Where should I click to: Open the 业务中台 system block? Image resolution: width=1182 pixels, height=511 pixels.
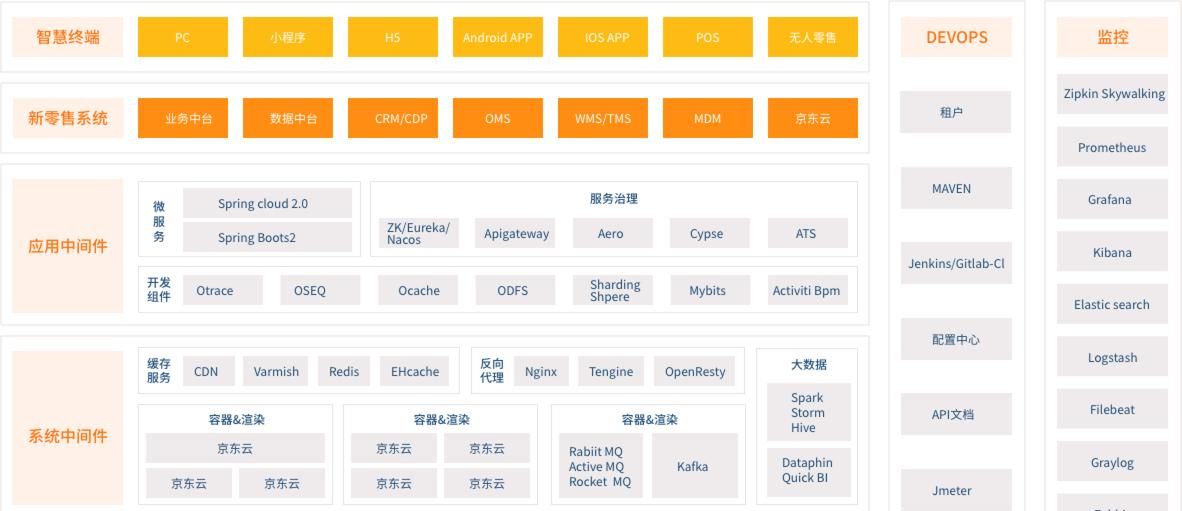click(182, 118)
